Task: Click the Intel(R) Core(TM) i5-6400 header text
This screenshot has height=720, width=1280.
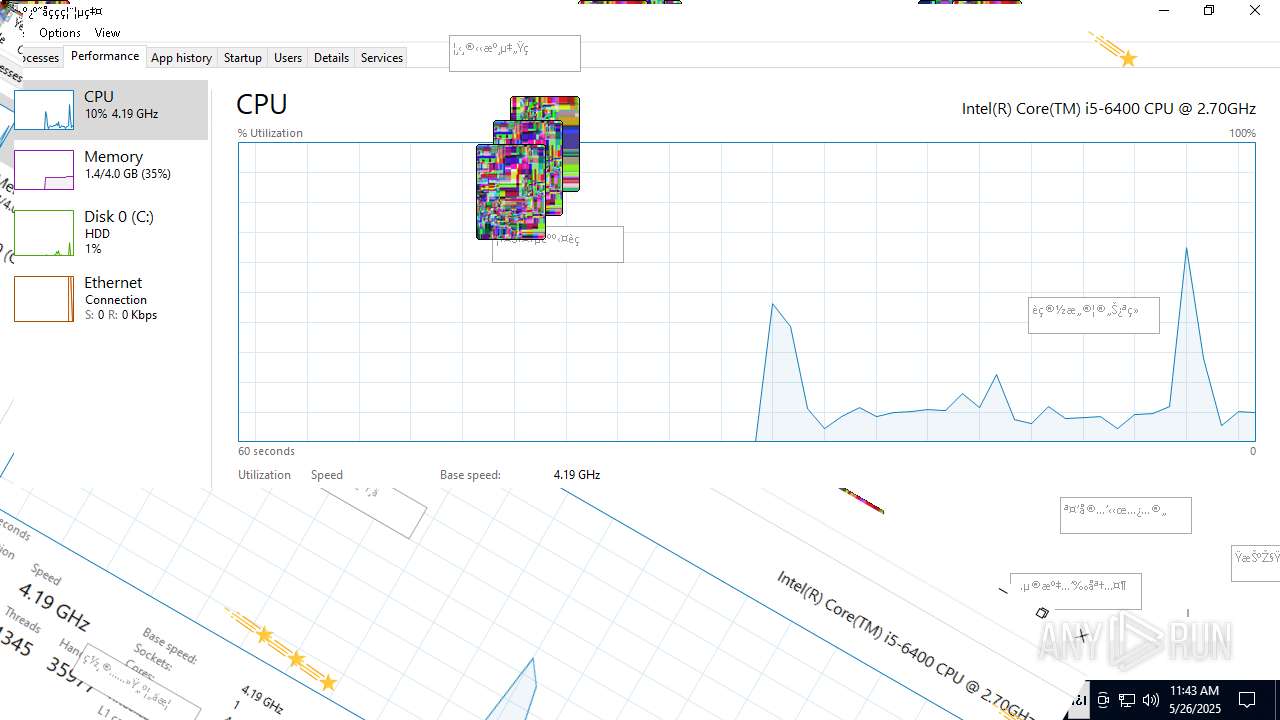Action: tap(1108, 108)
